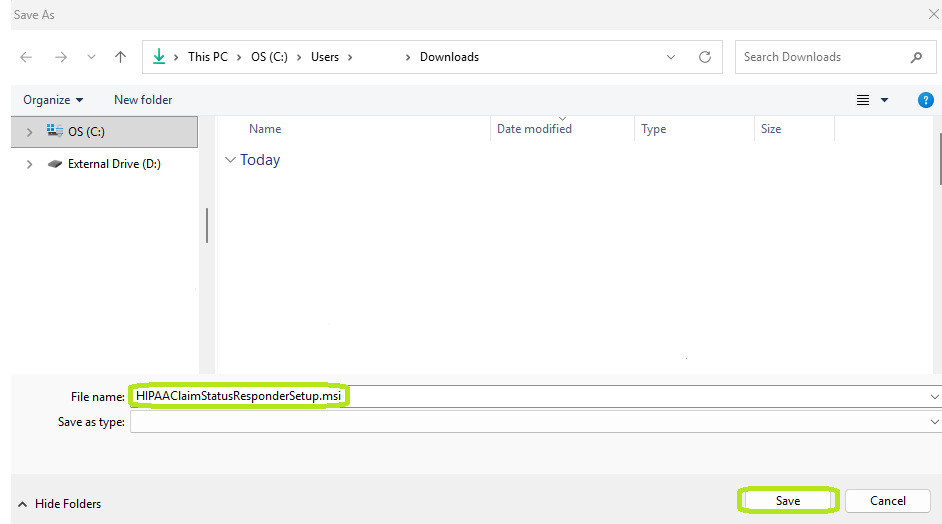Click the Cancel button
Image resolution: width=942 pixels, height=524 pixels.
point(887,501)
